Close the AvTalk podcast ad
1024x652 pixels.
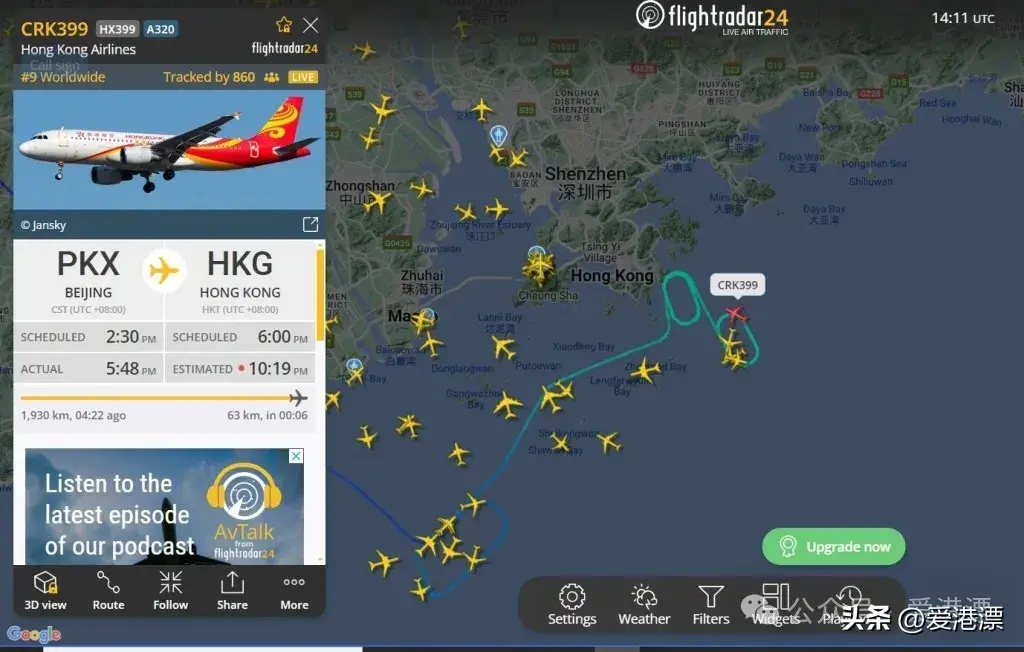pyautogui.click(x=296, y=456)
